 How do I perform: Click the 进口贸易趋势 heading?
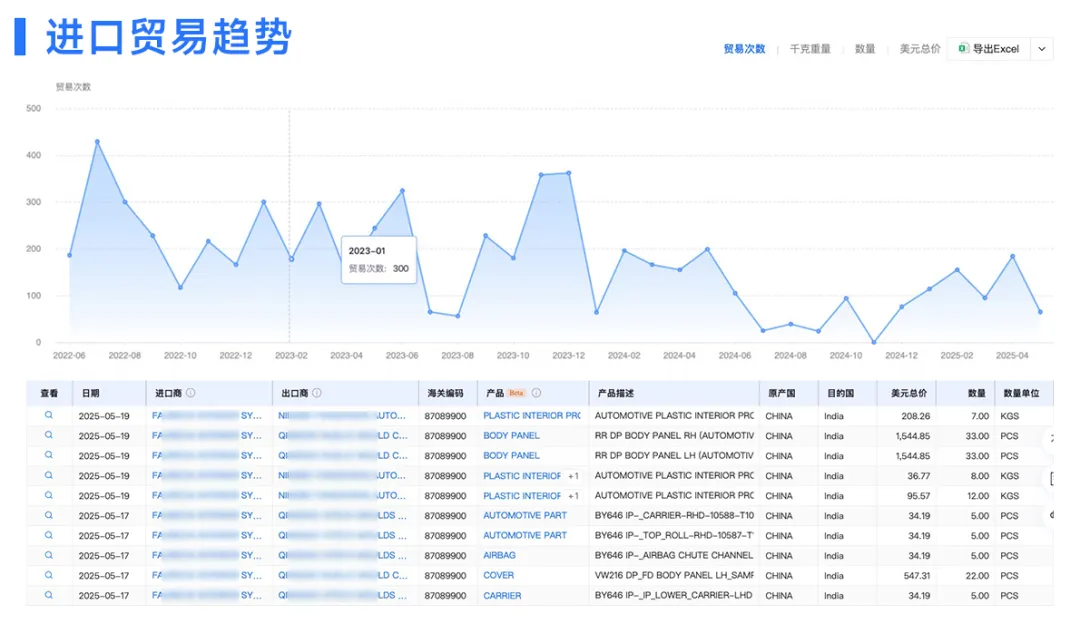tap(169, 37)
